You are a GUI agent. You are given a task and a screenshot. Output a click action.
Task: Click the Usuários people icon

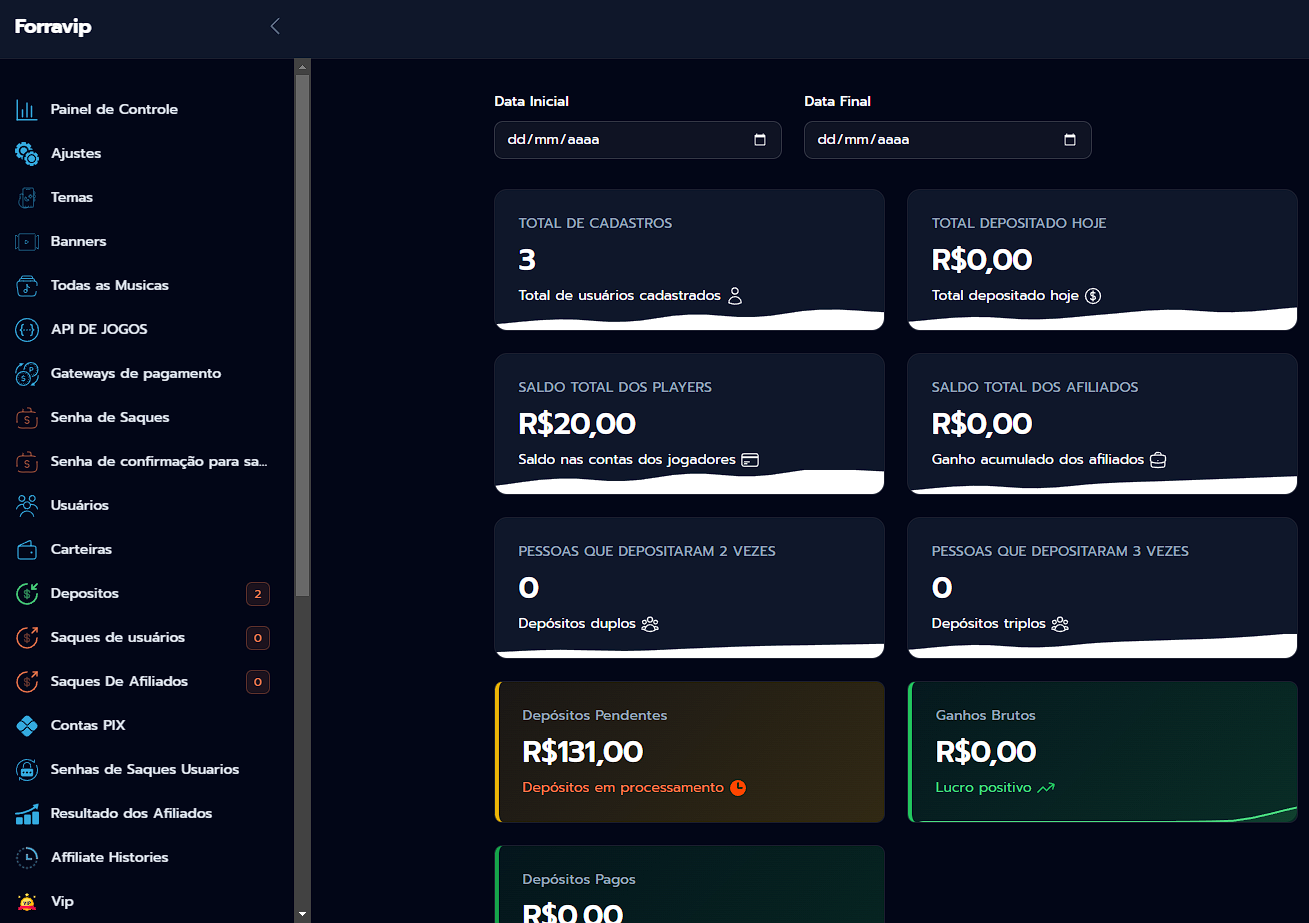27,505
